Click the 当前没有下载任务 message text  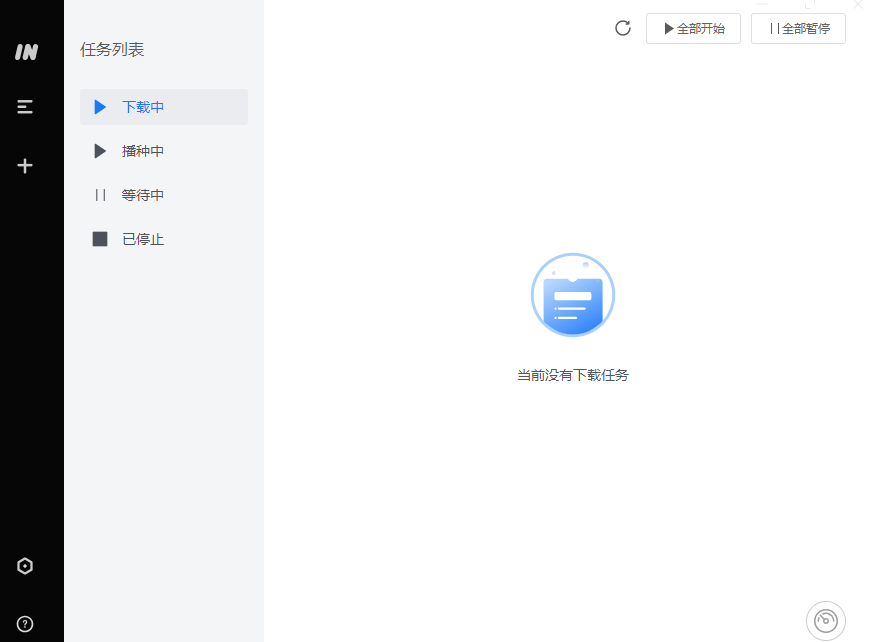point(572,375)
